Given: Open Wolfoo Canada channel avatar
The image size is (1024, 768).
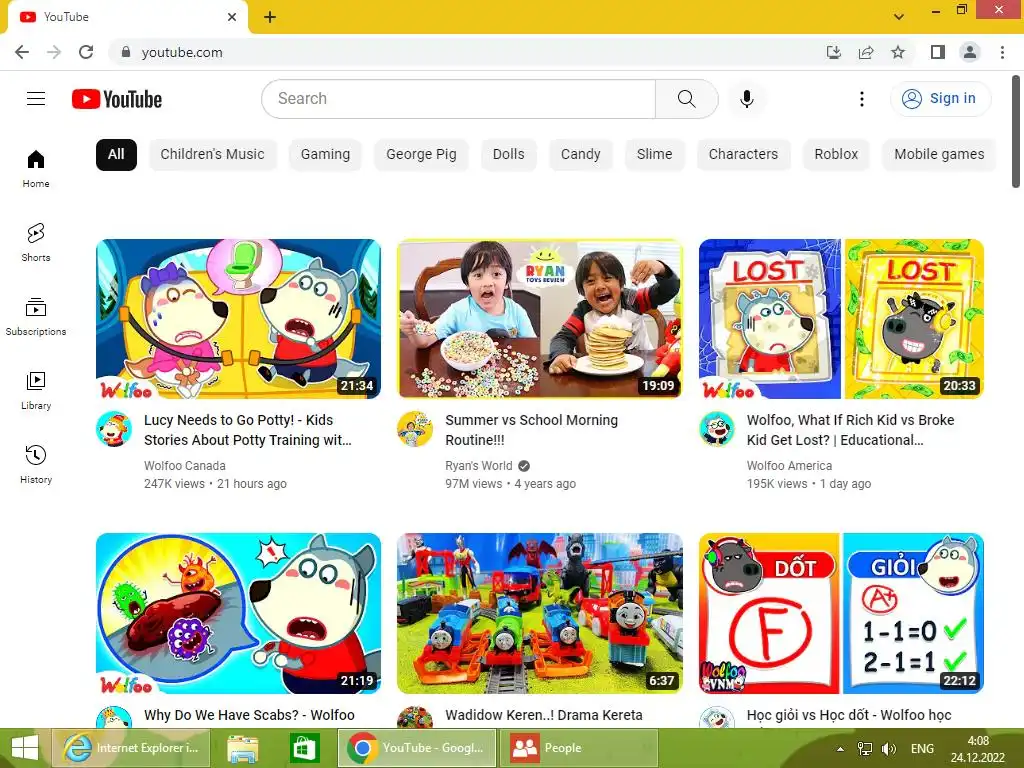Looking at the screenshot, I should [114, 429].
